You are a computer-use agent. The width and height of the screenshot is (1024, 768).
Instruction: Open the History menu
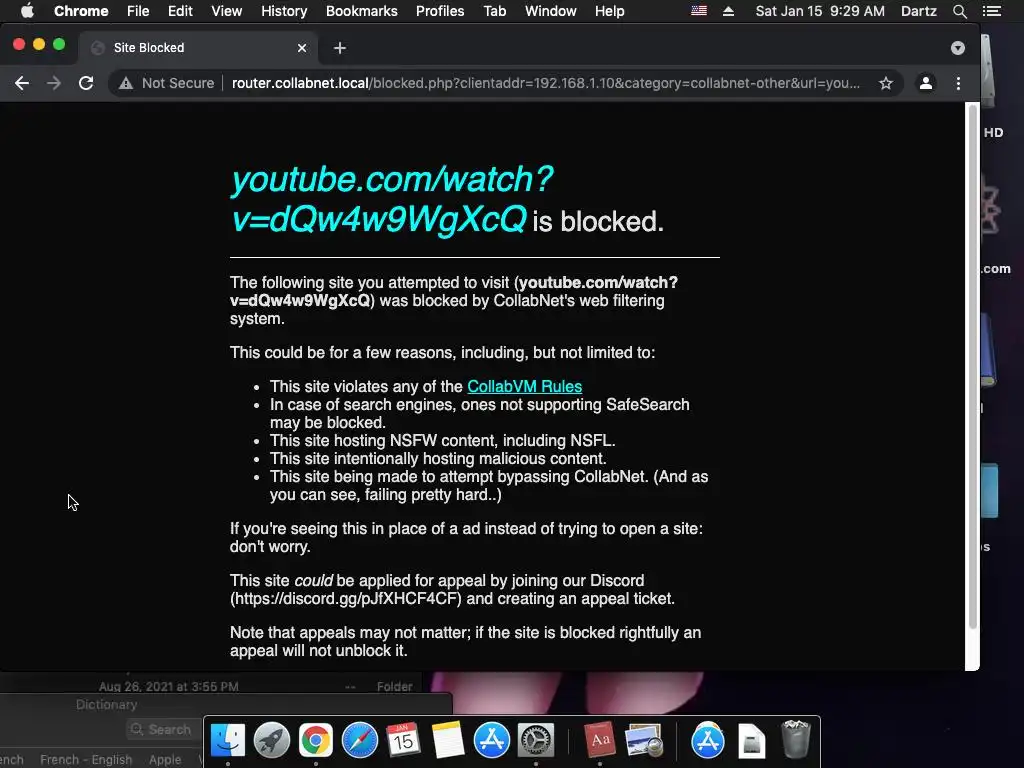283,11
